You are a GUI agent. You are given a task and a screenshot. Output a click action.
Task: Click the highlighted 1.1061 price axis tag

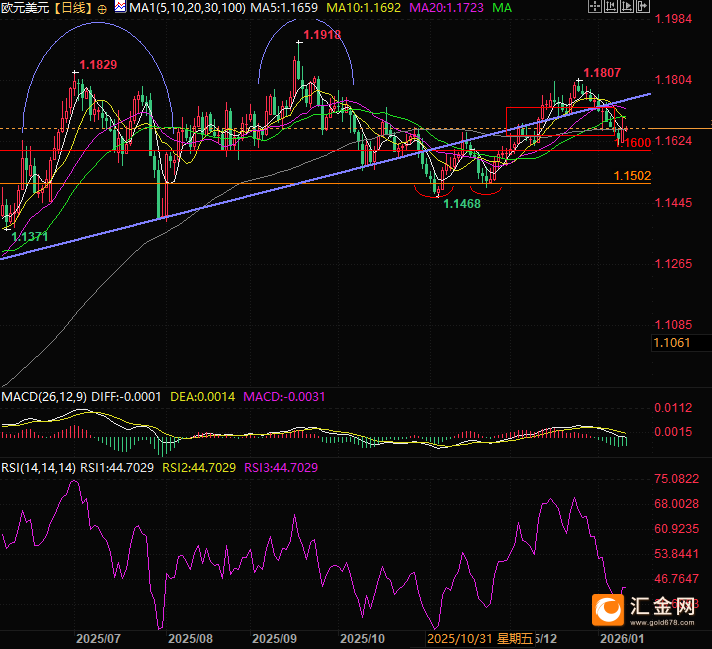coord(670,343)
